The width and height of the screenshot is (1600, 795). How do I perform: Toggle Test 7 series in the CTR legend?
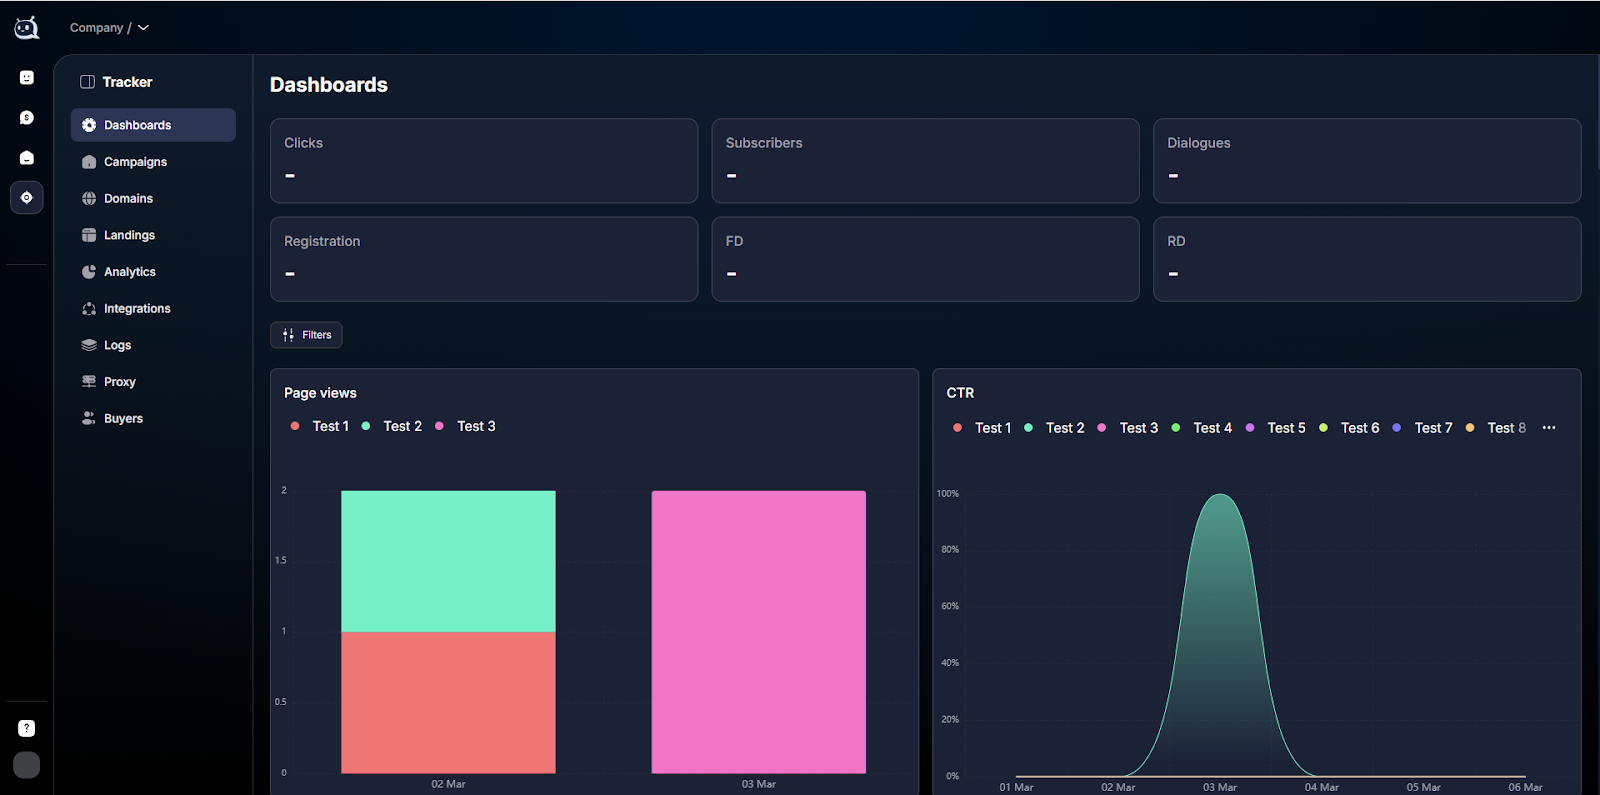(x=1423, y=428)
